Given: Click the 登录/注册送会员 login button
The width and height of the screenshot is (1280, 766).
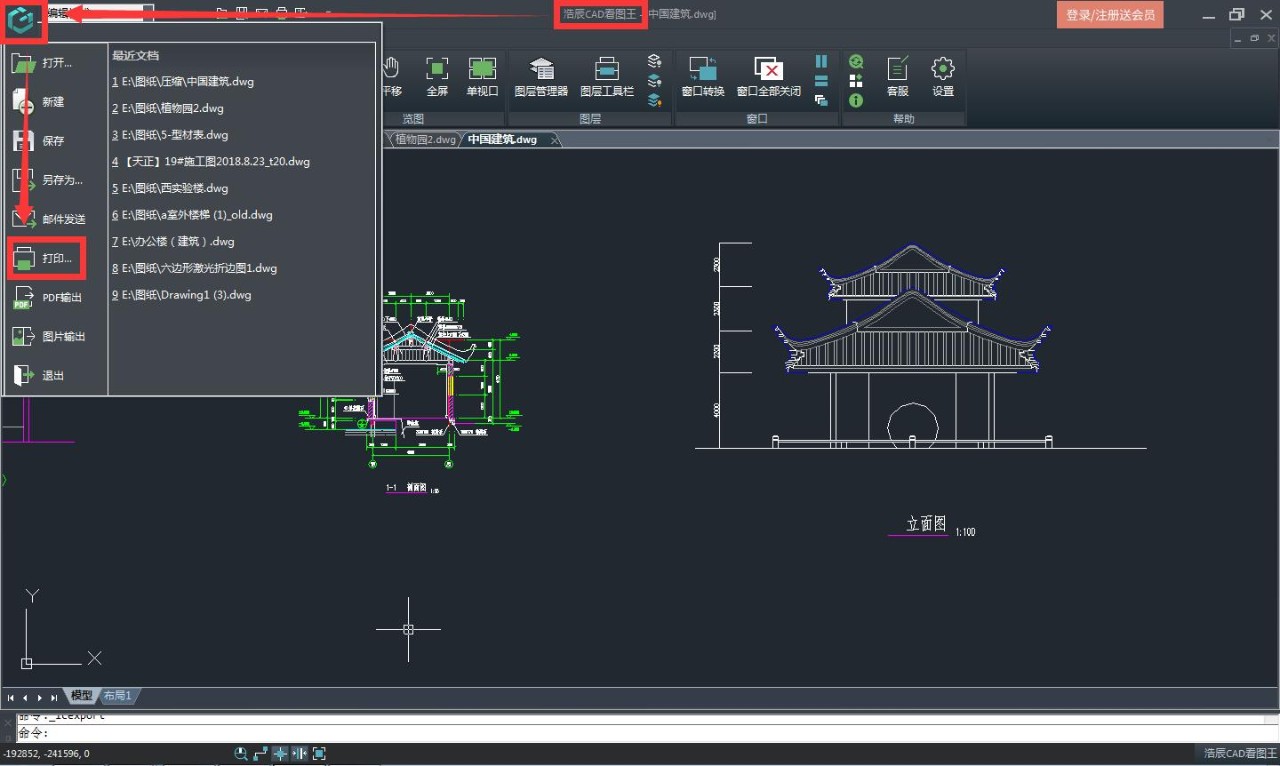Looking at the screenshot, I should 1110,15.
